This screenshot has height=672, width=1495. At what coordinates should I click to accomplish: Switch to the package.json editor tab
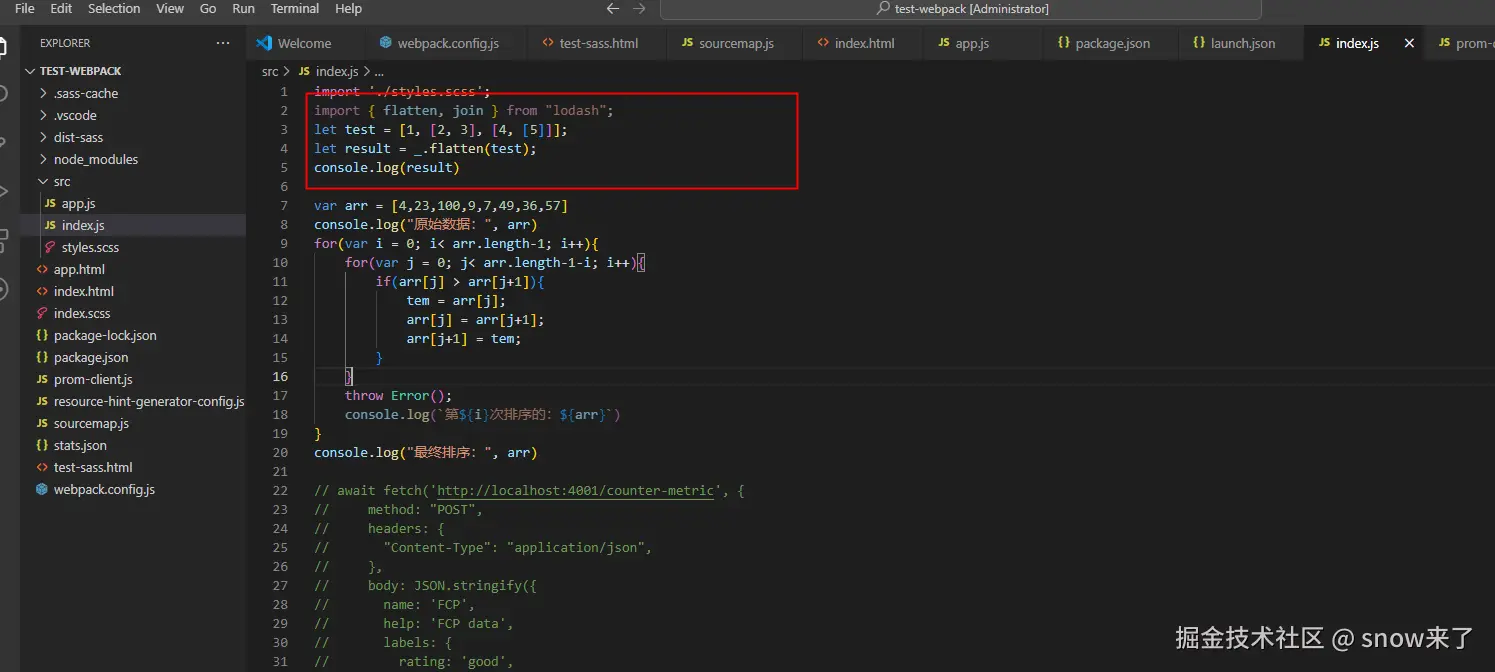[x=1112, y=43]
